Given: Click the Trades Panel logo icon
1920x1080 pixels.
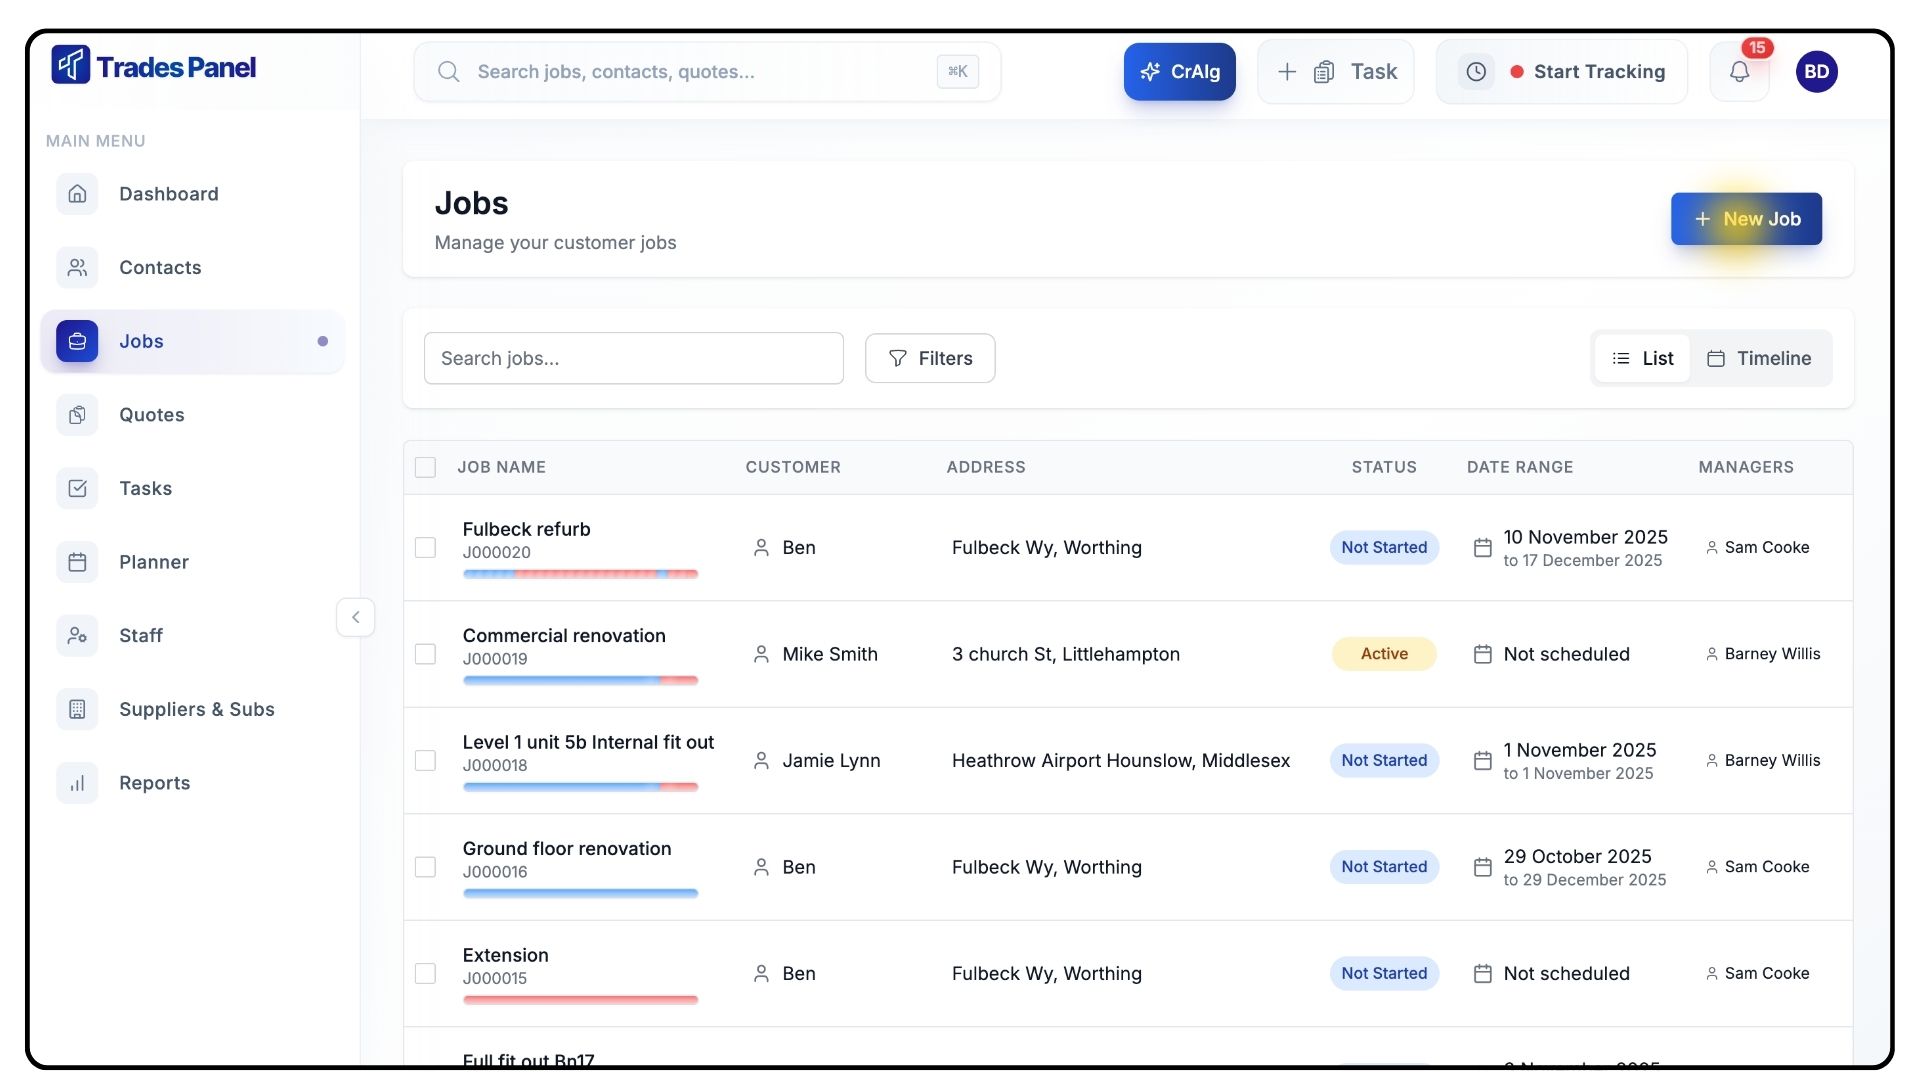Looking at the screenshot, I should click(x=71, y=66).
